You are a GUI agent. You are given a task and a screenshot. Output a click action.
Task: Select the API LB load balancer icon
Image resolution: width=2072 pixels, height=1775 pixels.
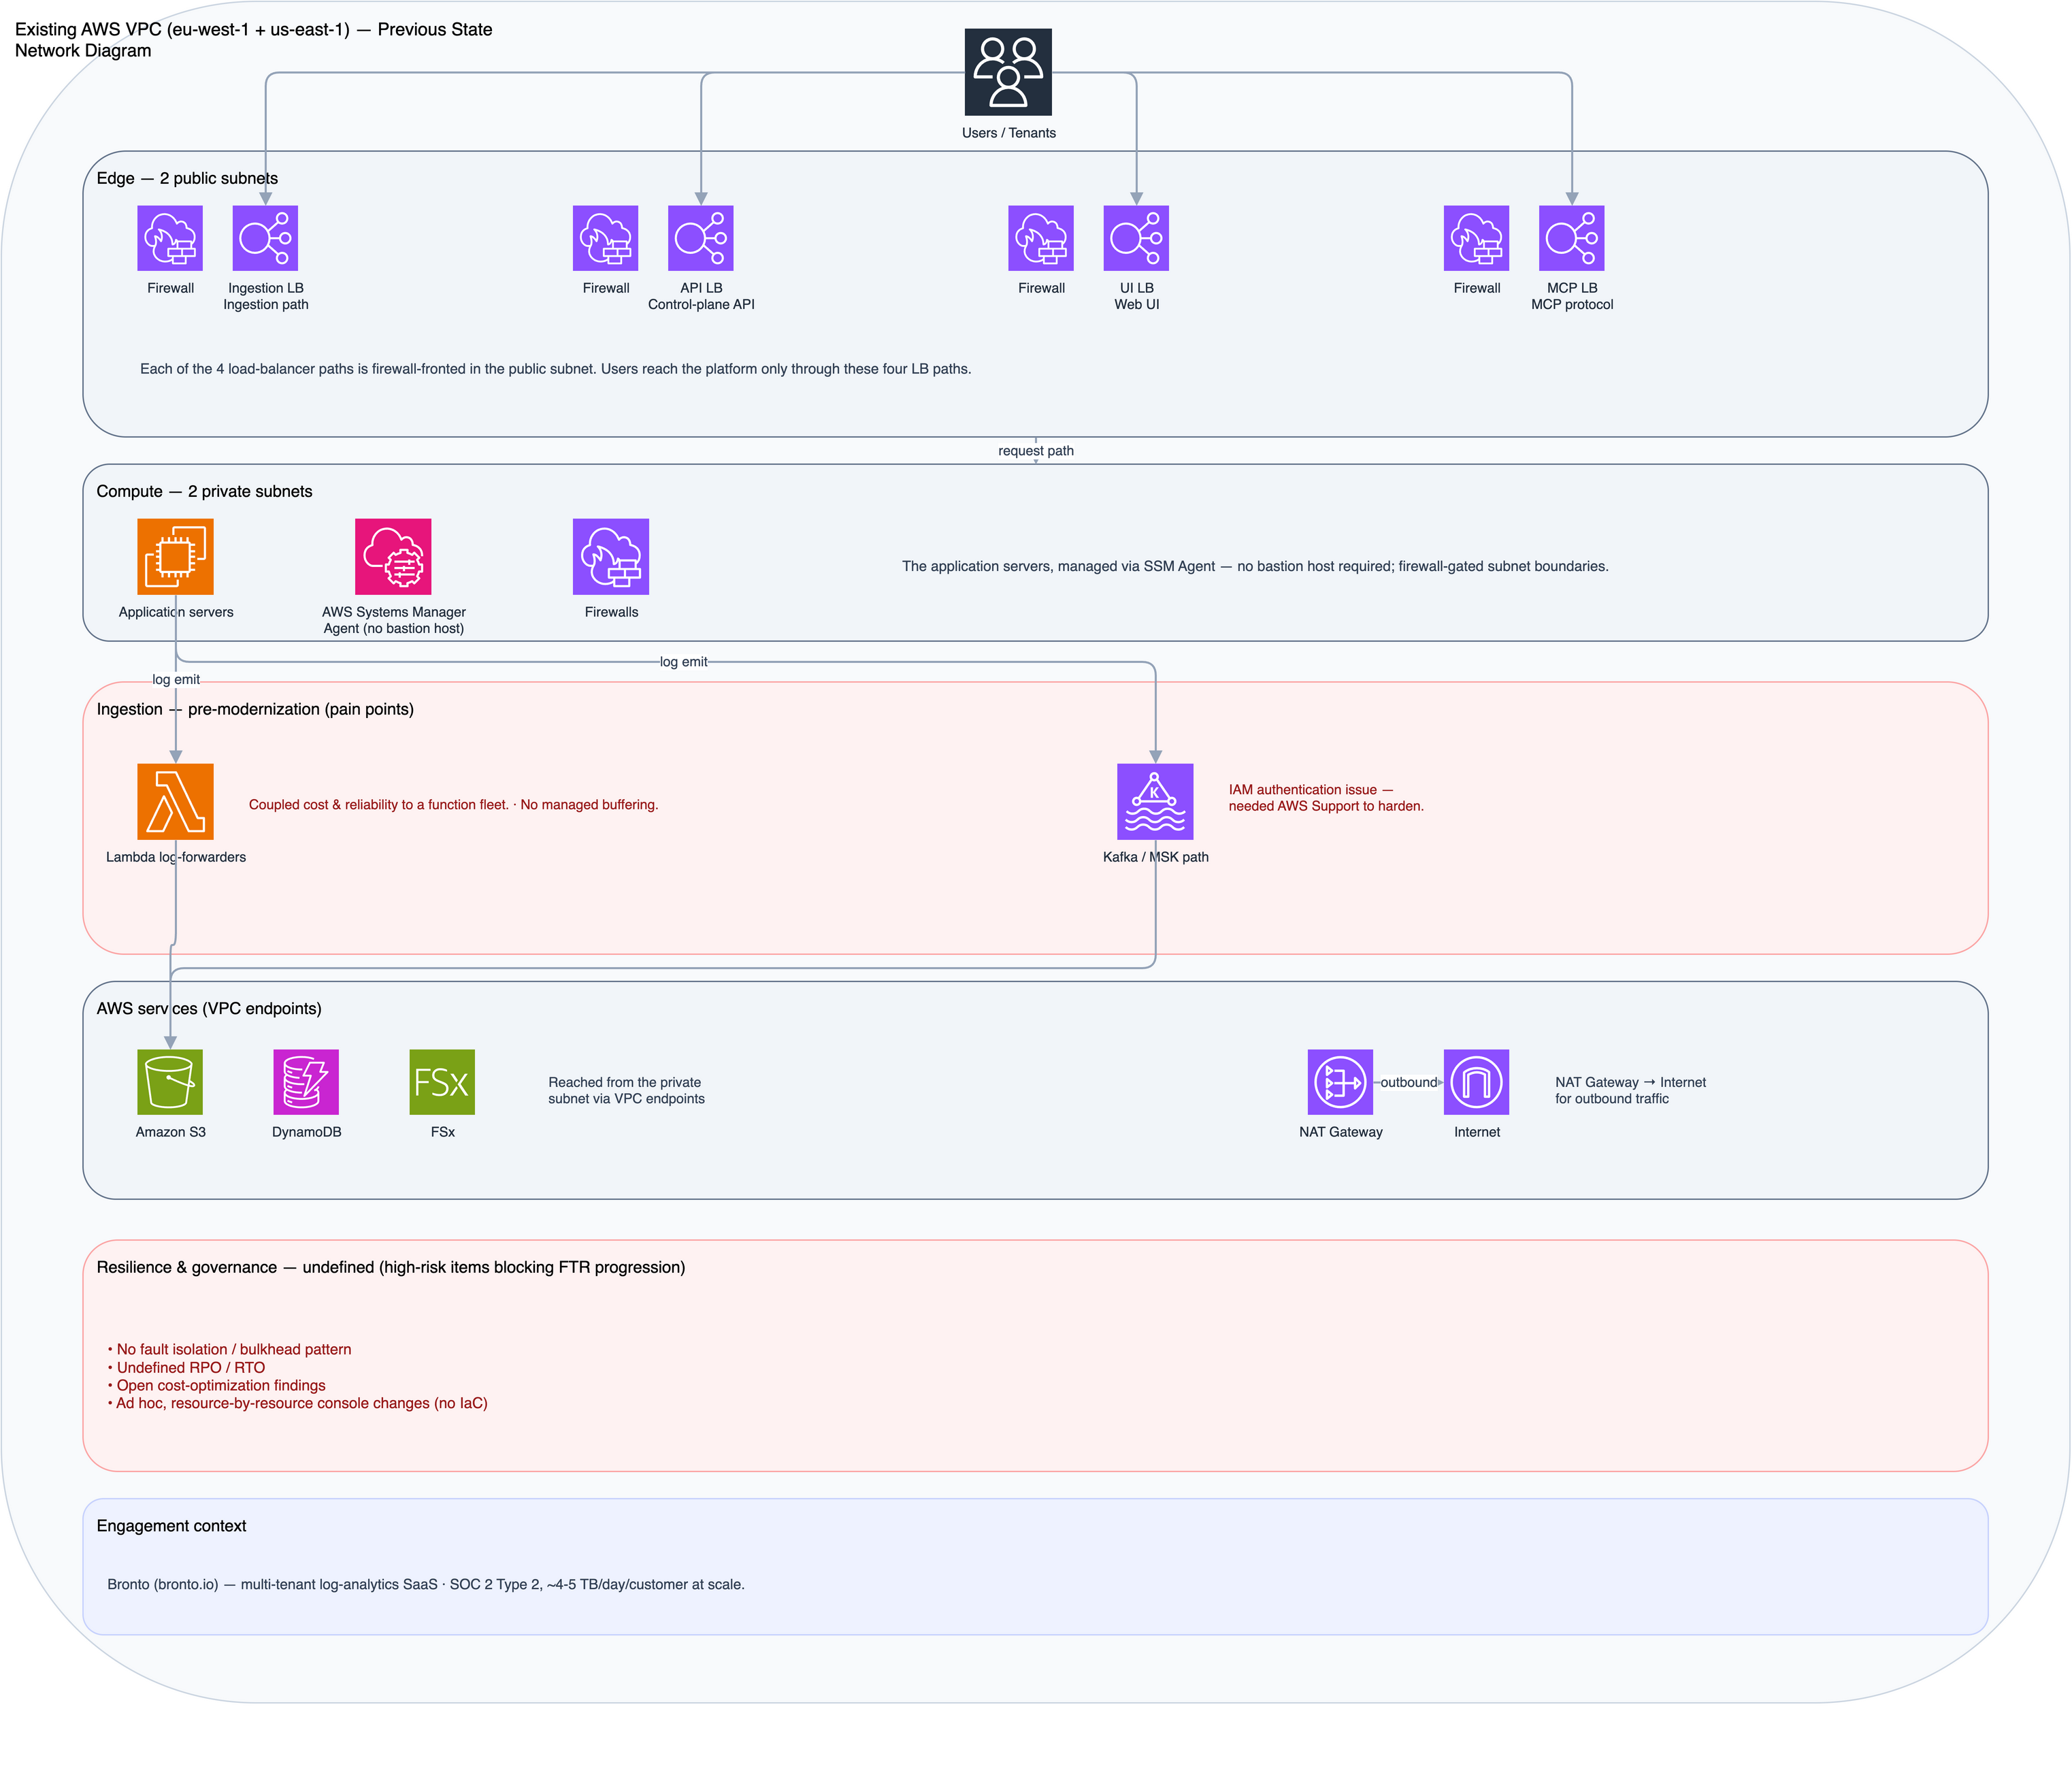click(701, 238)
